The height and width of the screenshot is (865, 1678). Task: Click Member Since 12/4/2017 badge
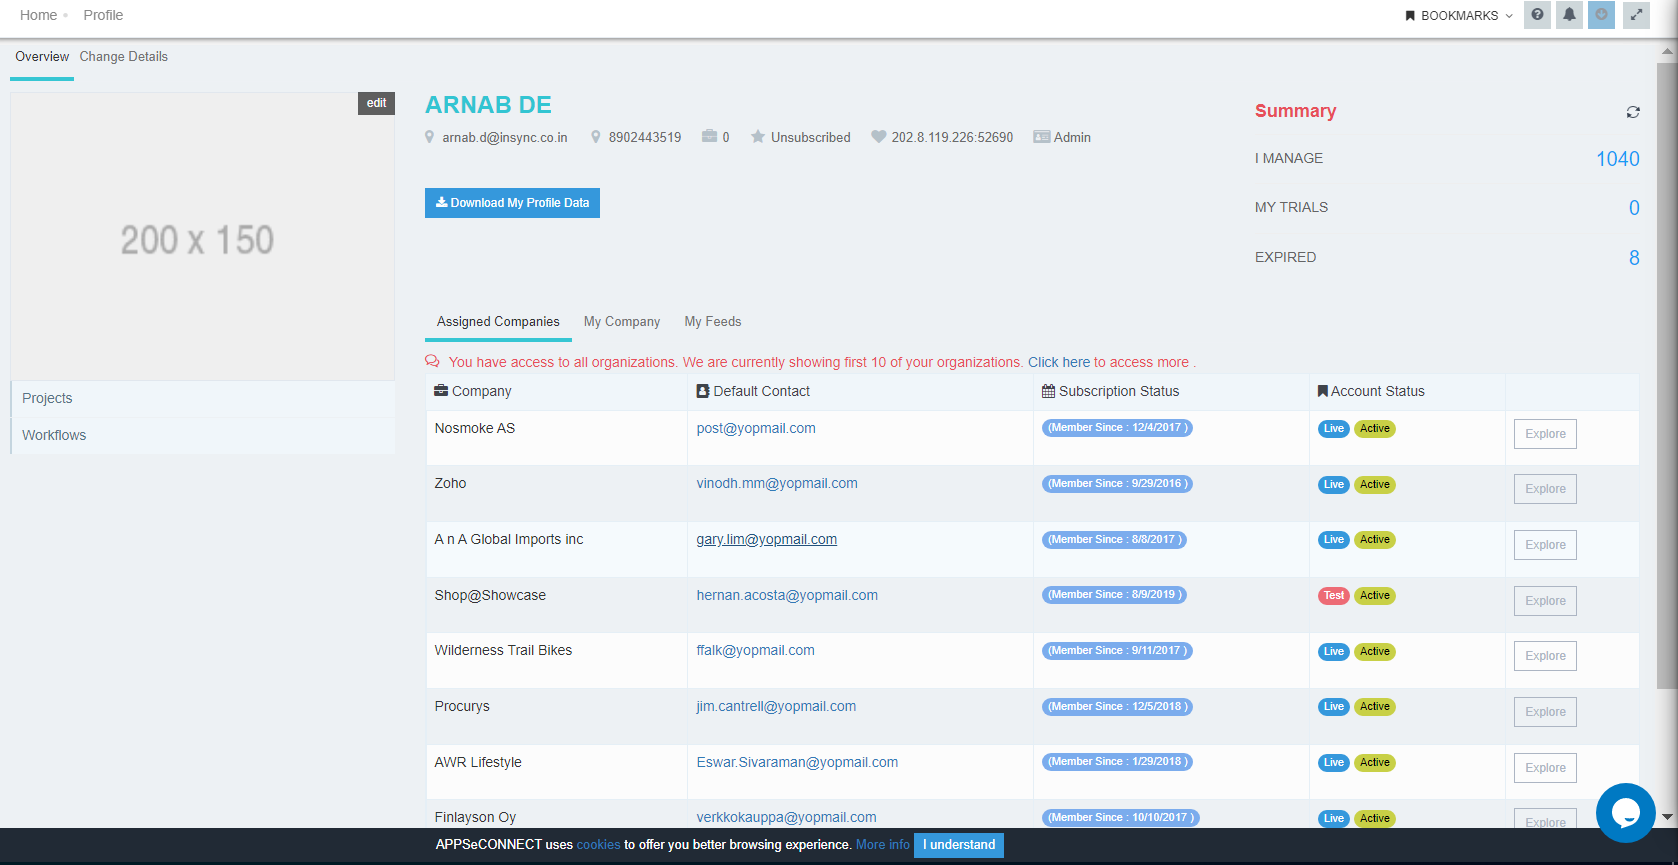[1117, 428]
